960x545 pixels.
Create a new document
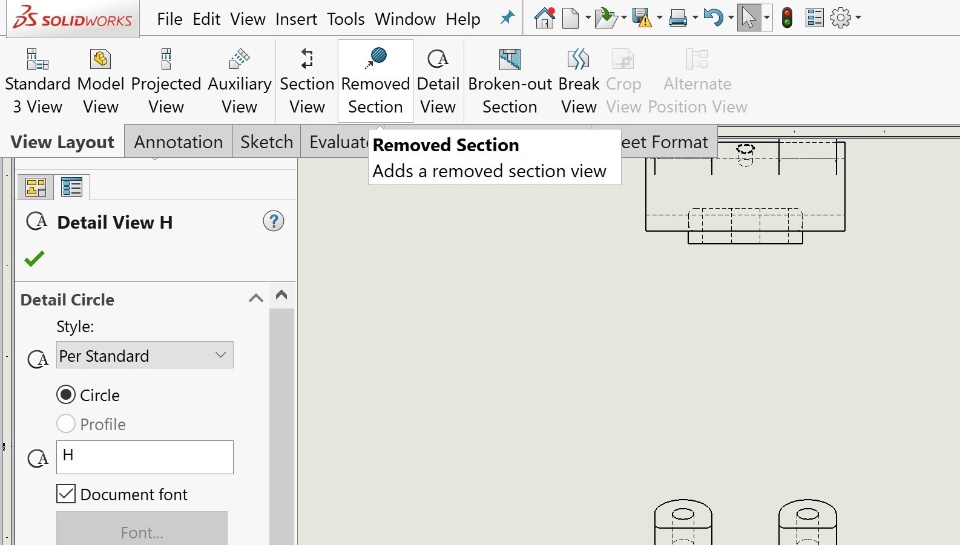point(570,18)
